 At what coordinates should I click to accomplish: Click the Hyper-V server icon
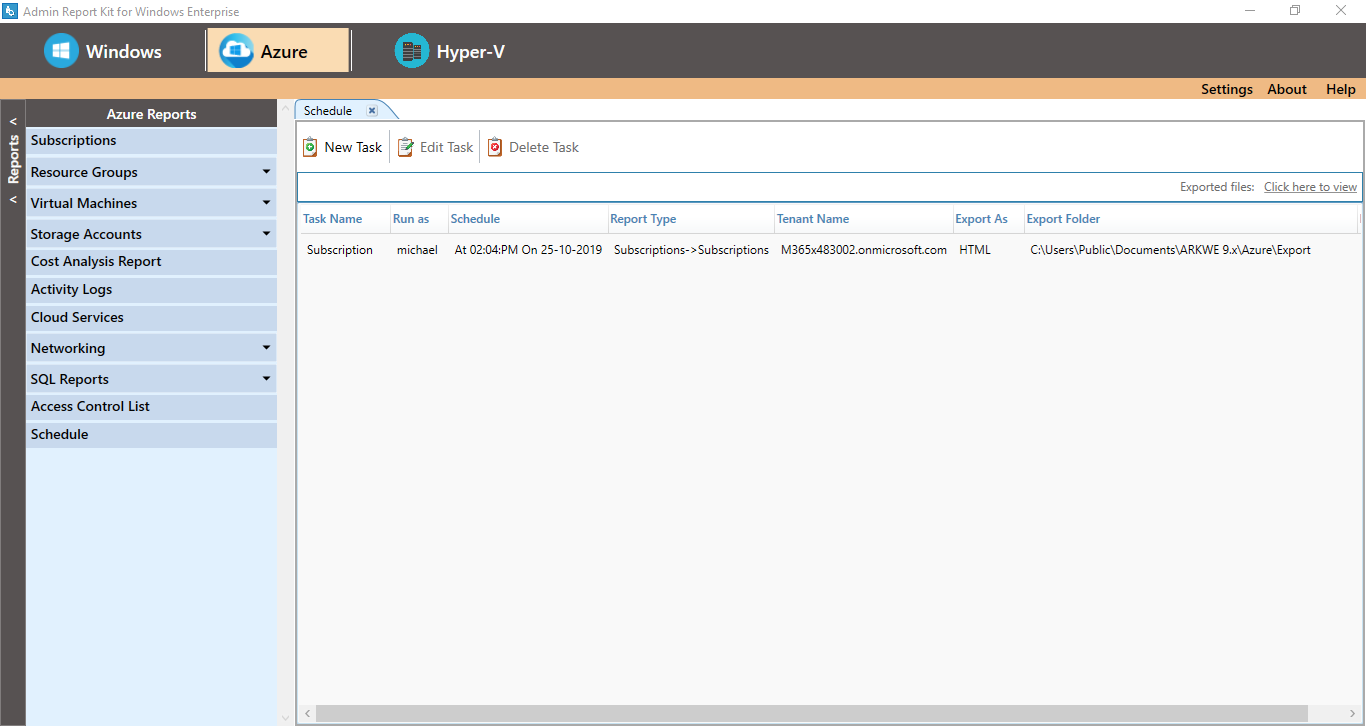[x=412, y=51]
